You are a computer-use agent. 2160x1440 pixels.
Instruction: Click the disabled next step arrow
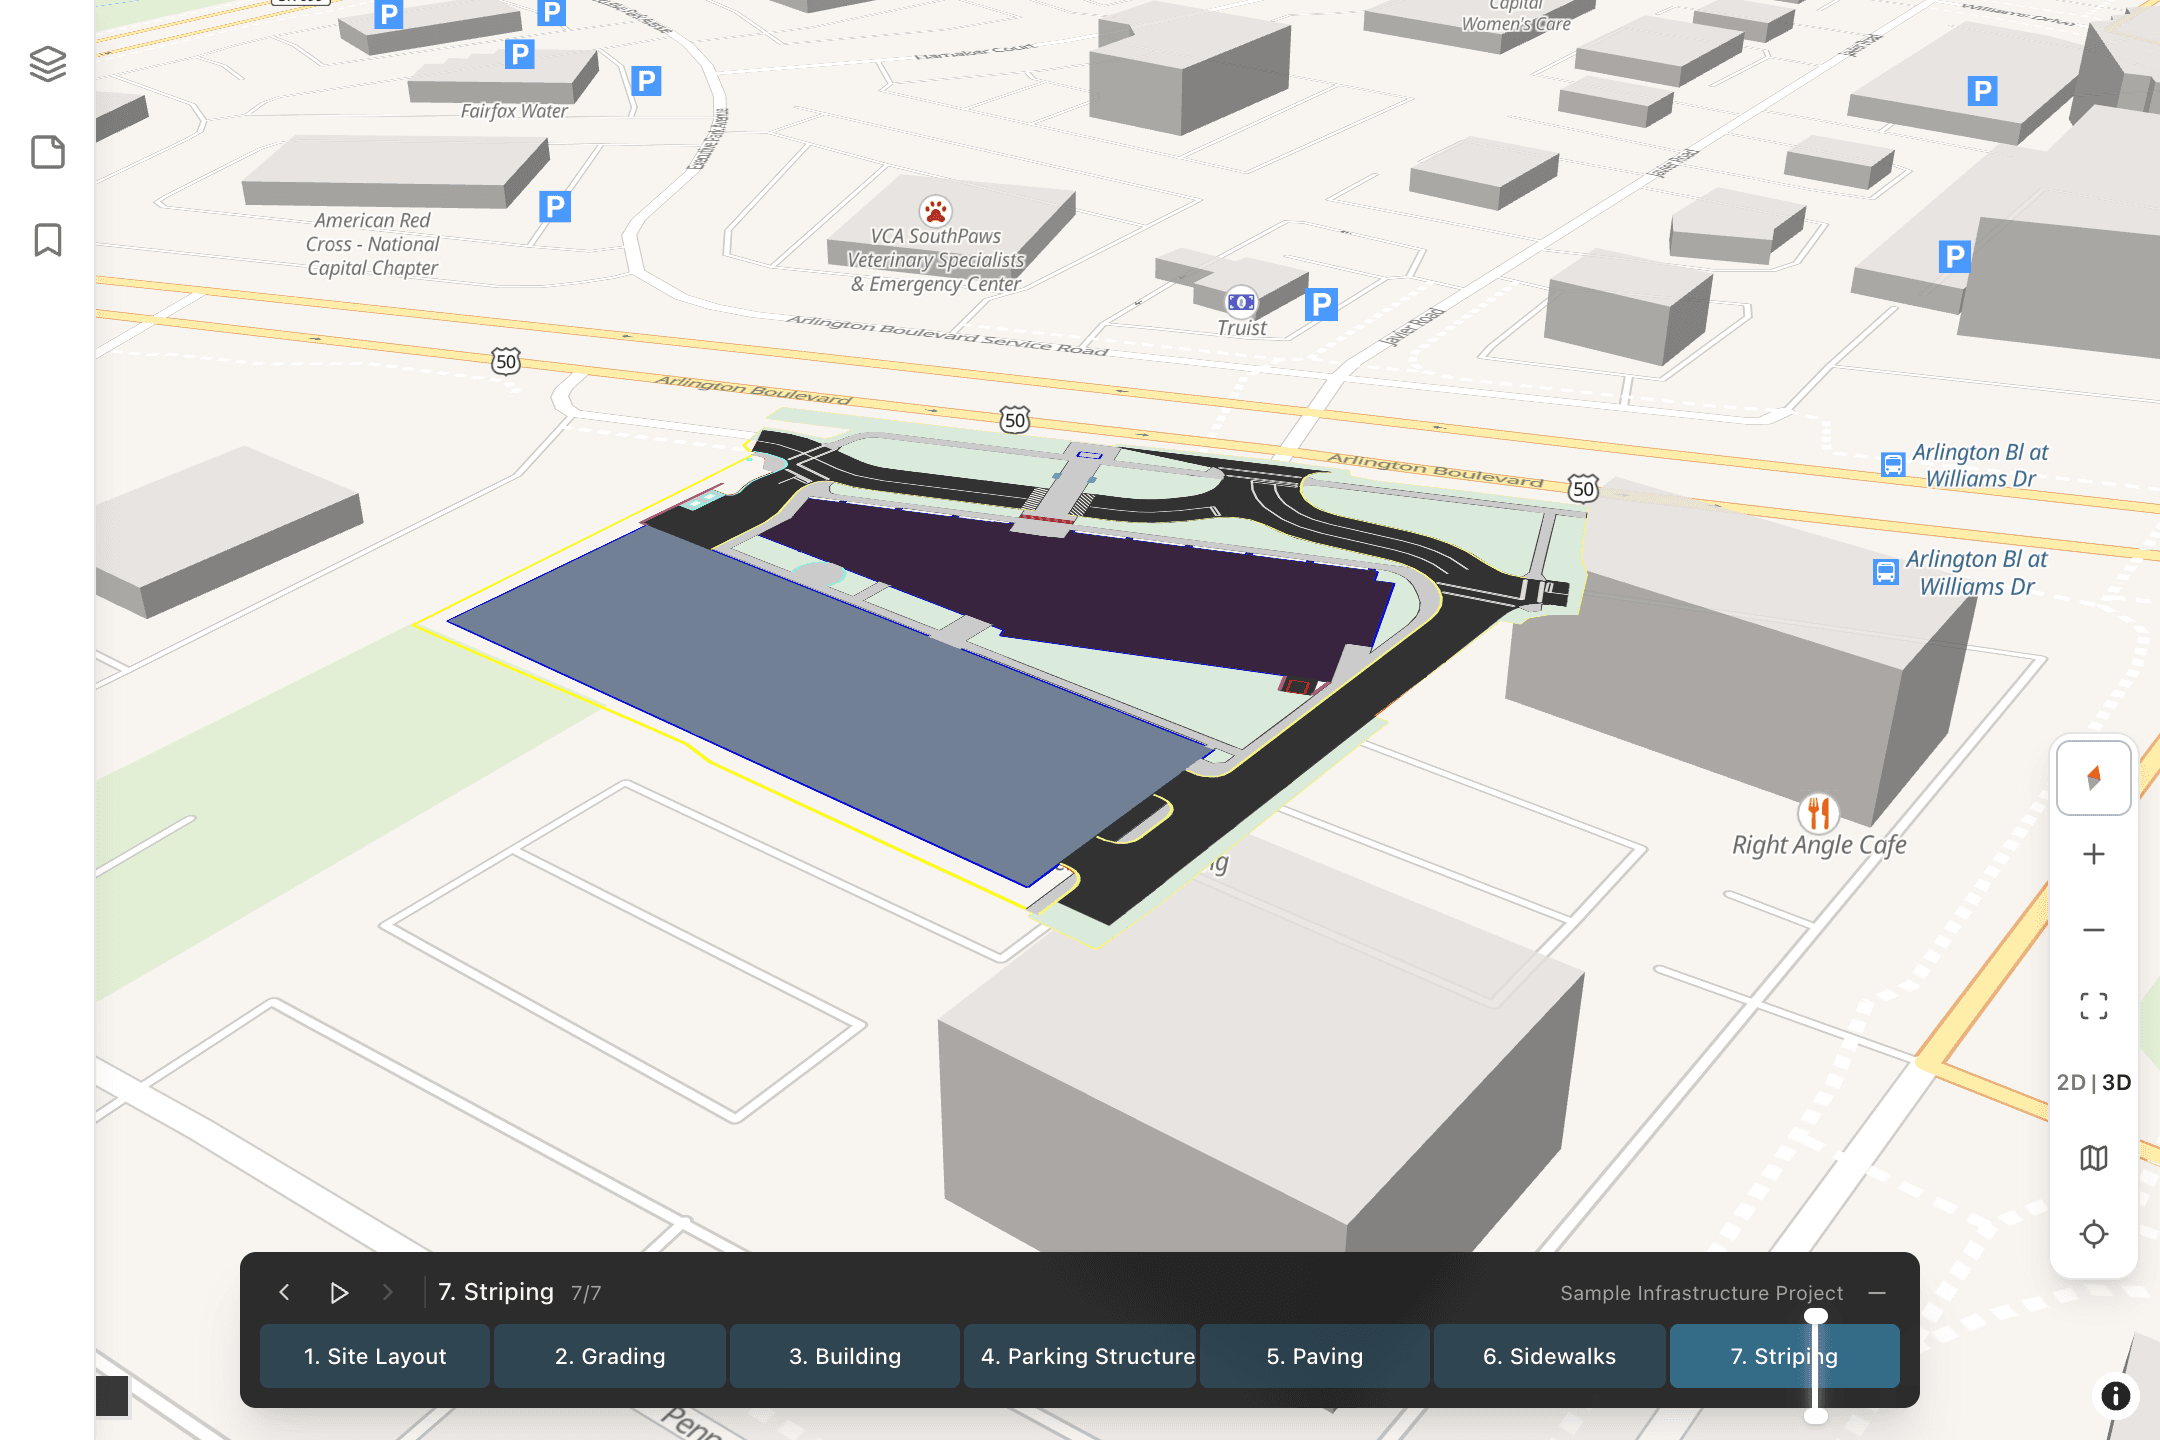click(x=388, y=1292)
